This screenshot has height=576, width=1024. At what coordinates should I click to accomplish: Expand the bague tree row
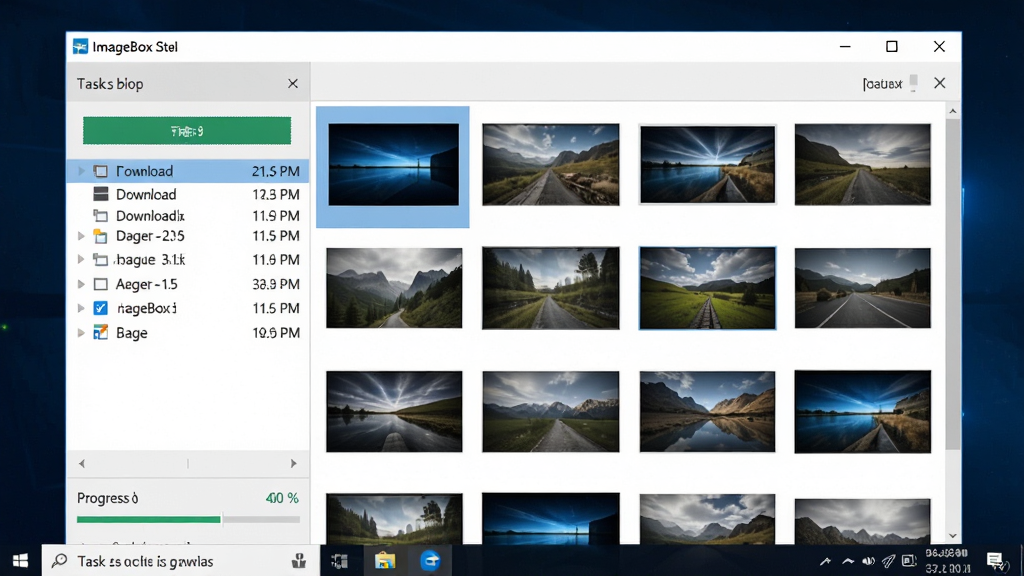click(x=81, y=259)
